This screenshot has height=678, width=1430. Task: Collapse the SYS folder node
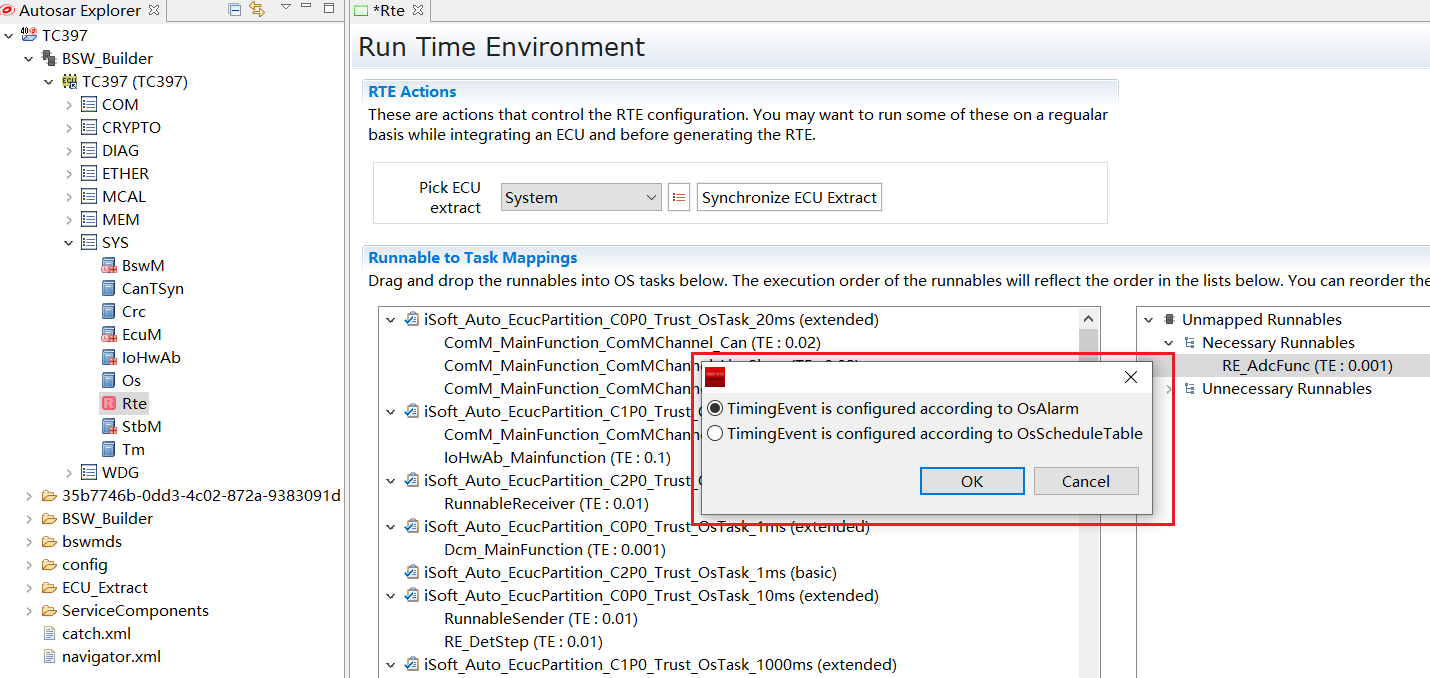coord(69,243)
